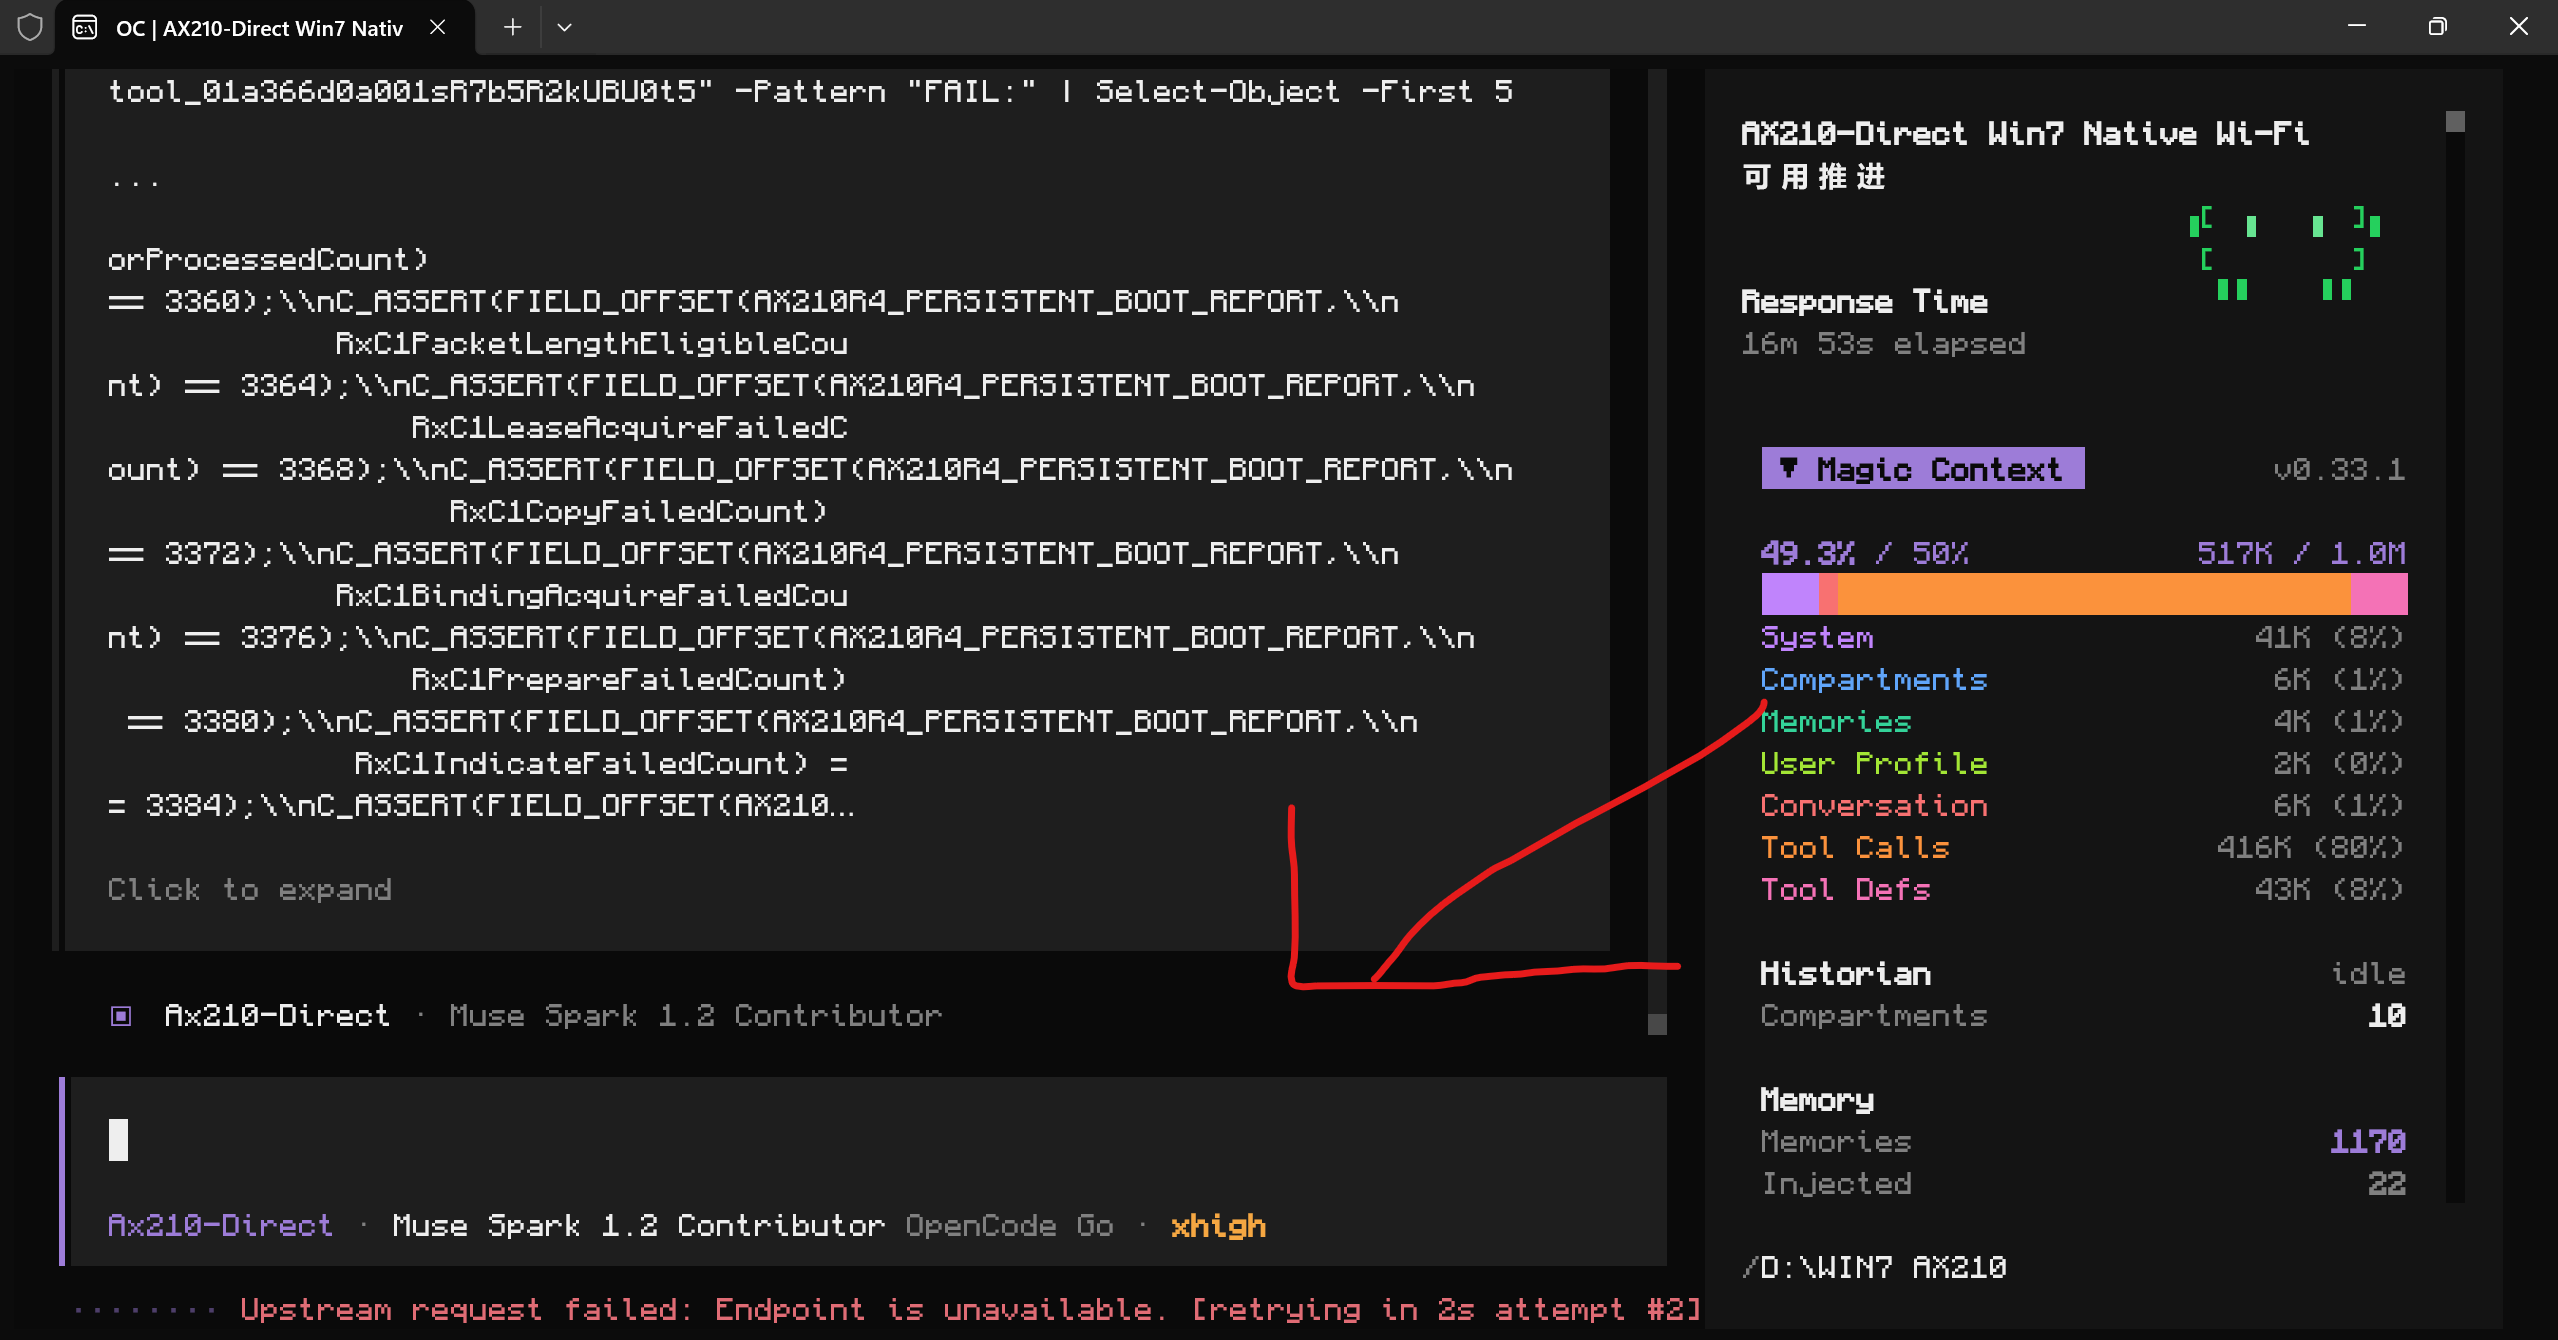Click the Injected 22 row

2082,1183
